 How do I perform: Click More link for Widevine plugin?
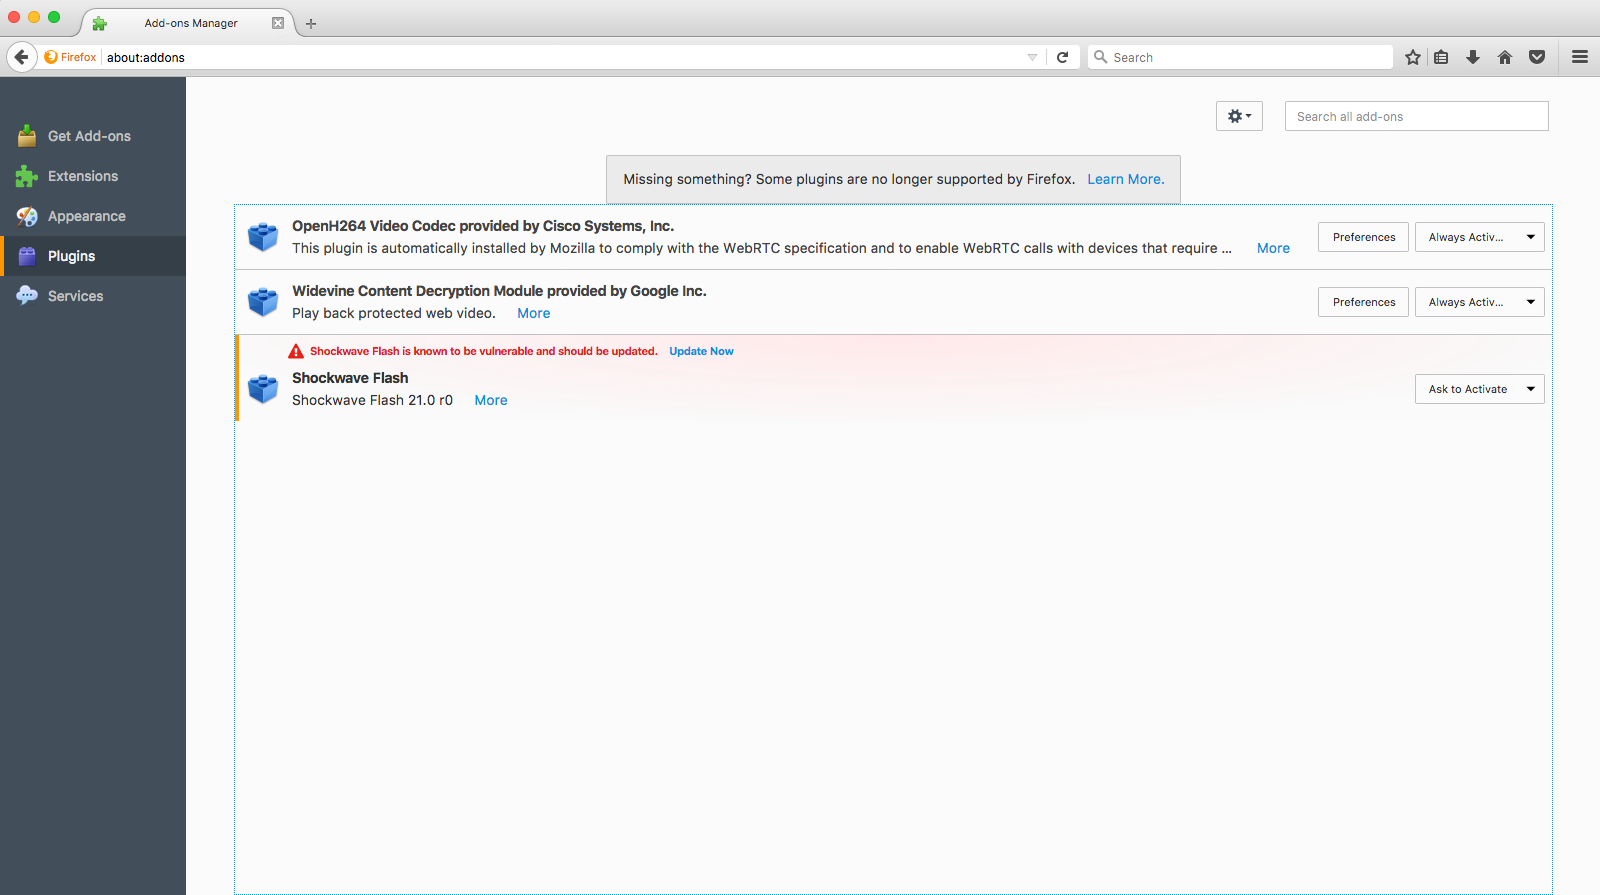(x=534, y=313)
